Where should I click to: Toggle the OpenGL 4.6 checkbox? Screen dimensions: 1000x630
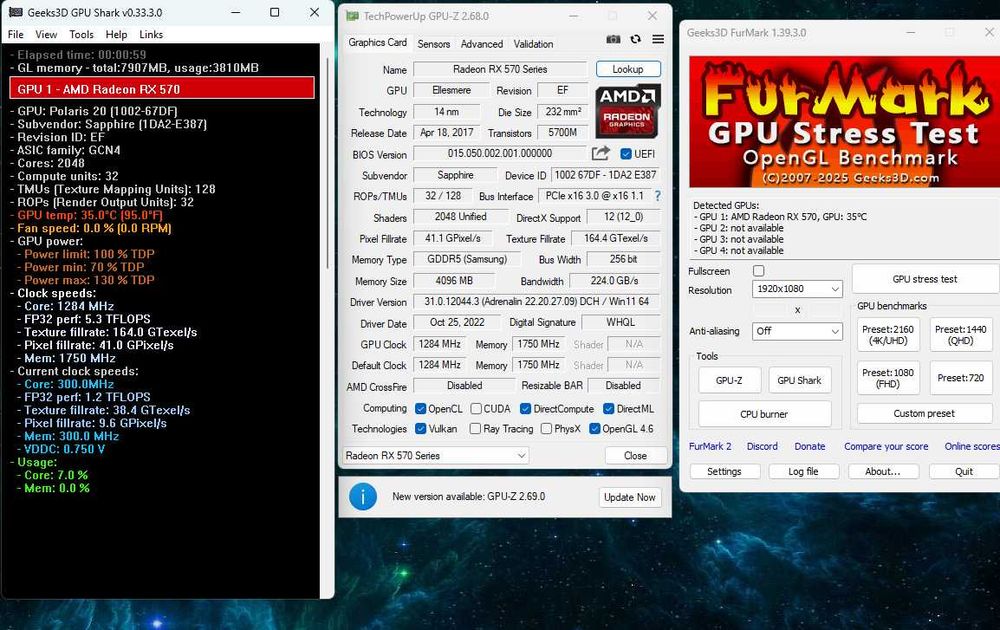[x=594, y=429]
